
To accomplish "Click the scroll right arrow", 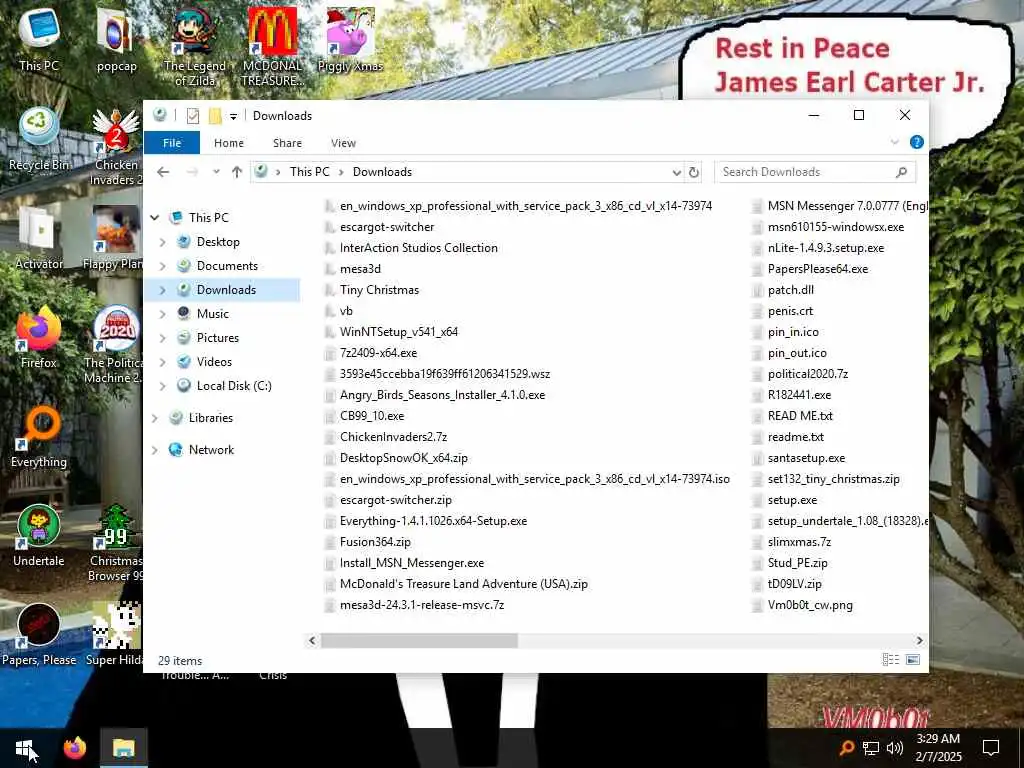I will tap(920, 641).
